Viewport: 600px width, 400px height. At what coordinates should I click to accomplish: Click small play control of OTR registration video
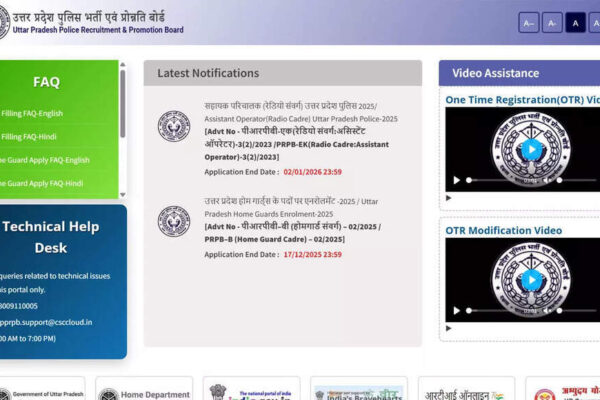coord(456,180)
